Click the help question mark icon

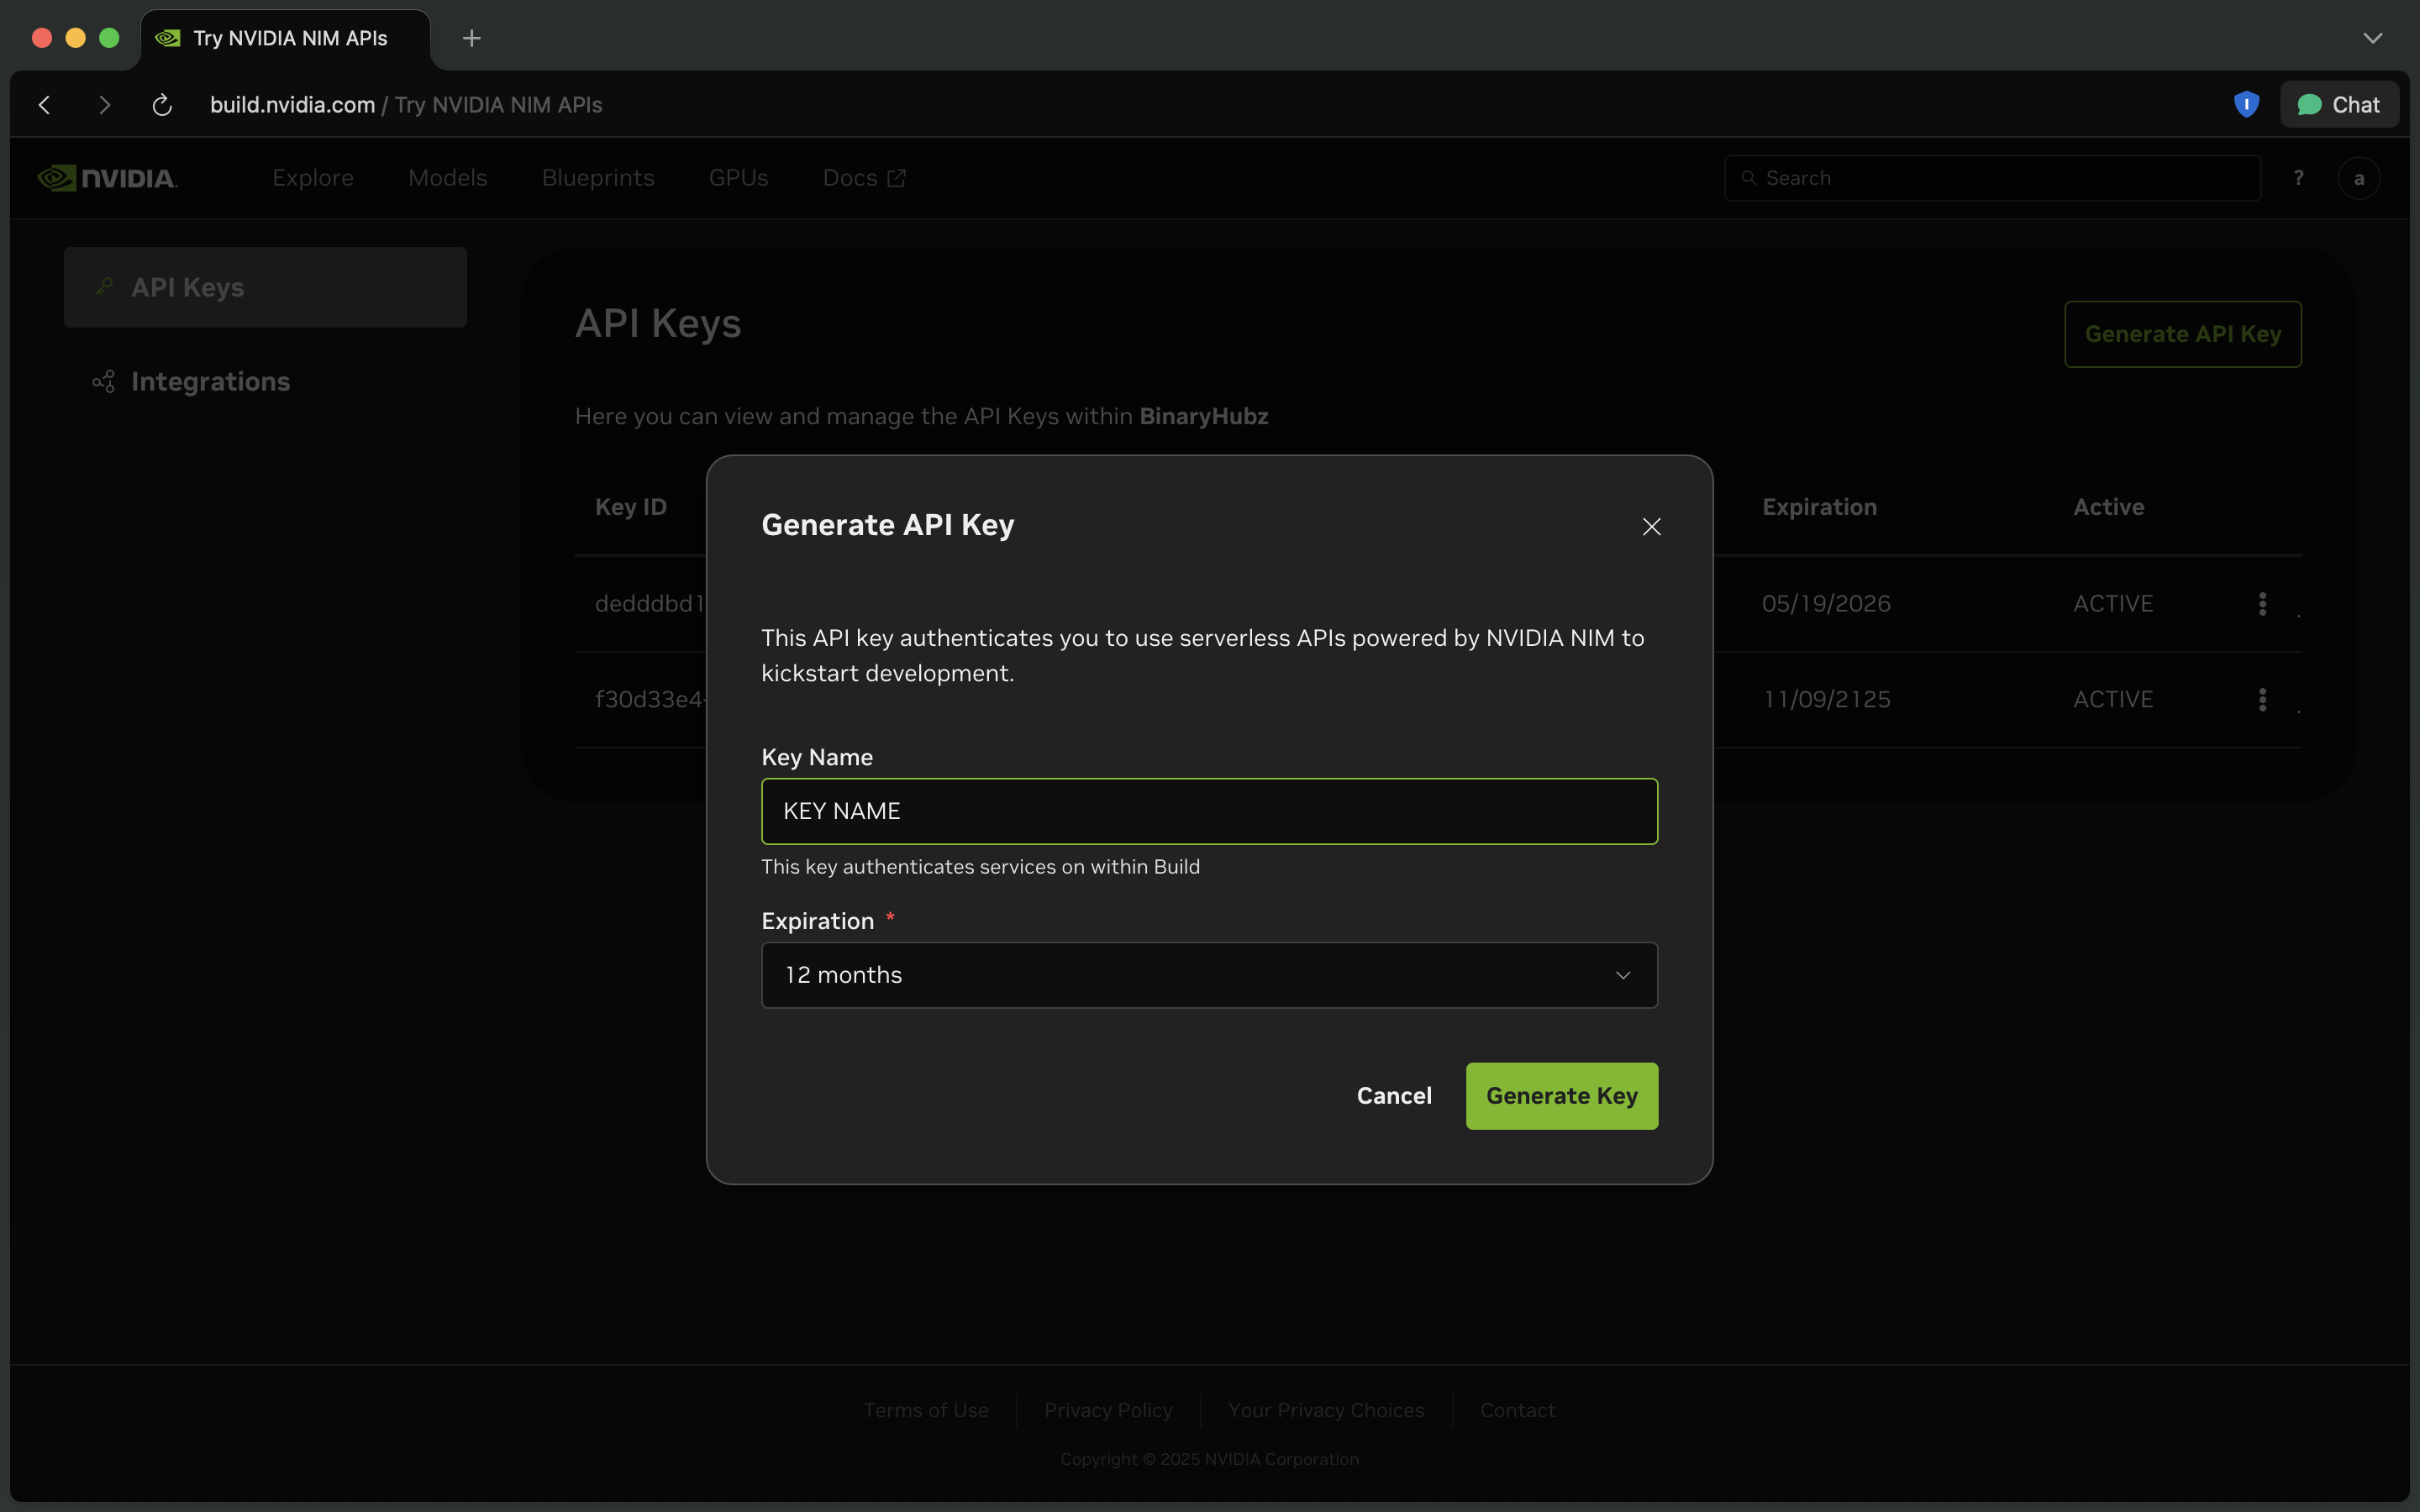coord(2299,177)
